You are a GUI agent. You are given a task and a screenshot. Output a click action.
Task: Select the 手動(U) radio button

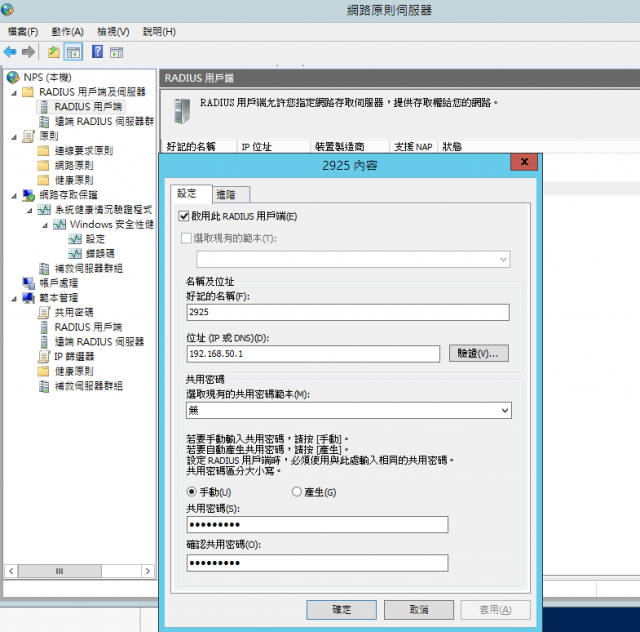coord(191,492)
